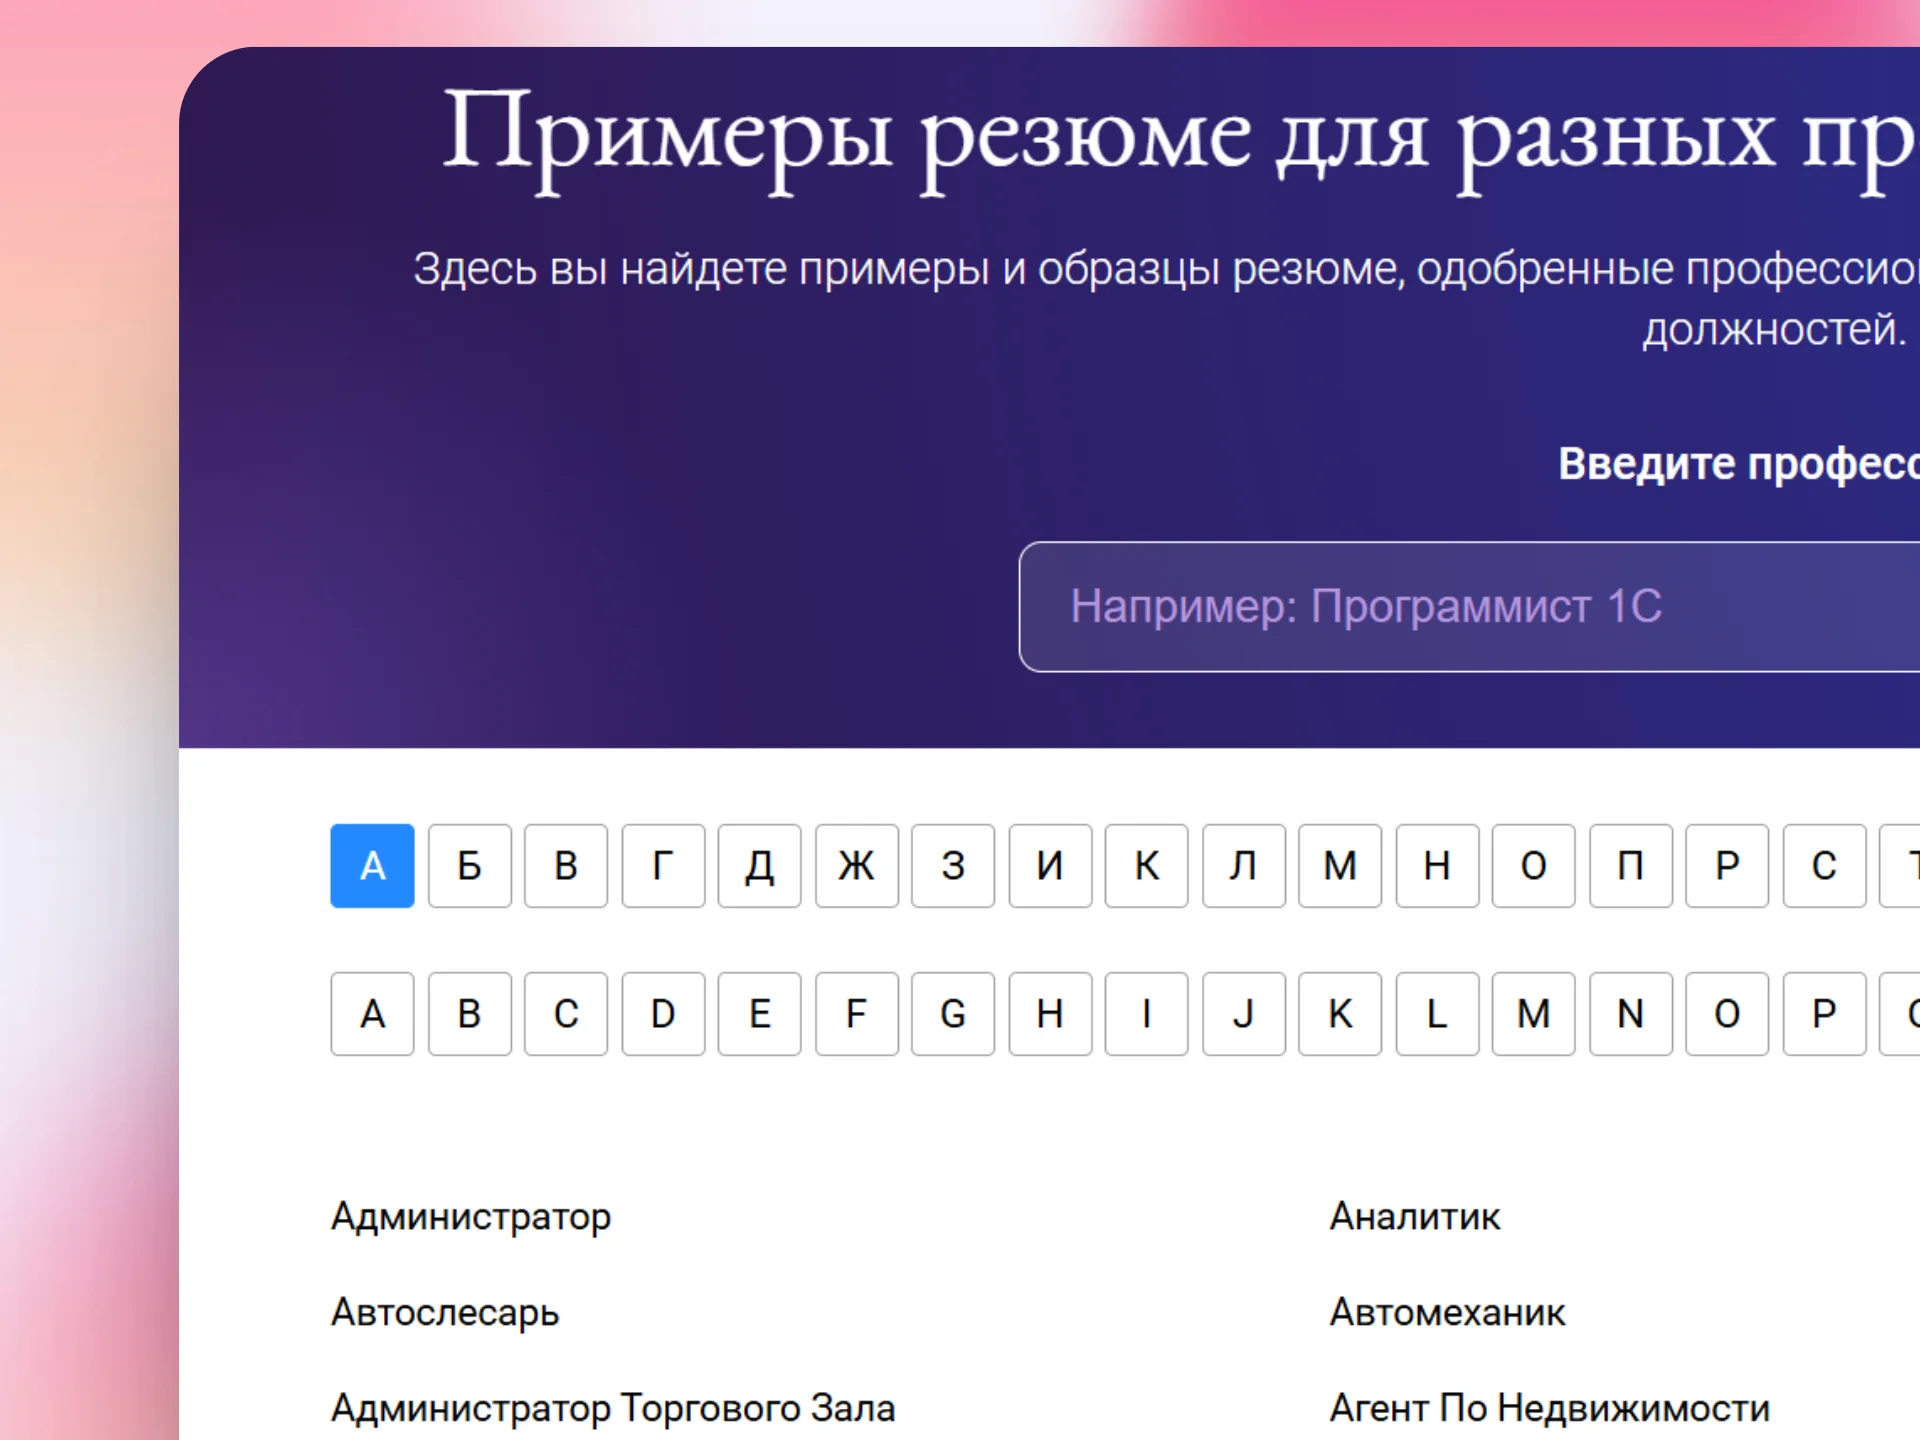Filter professions by letter «П»
Image resolution: width=1920 pixels, height=1440 pixels.
click(x=1630, y=866)
